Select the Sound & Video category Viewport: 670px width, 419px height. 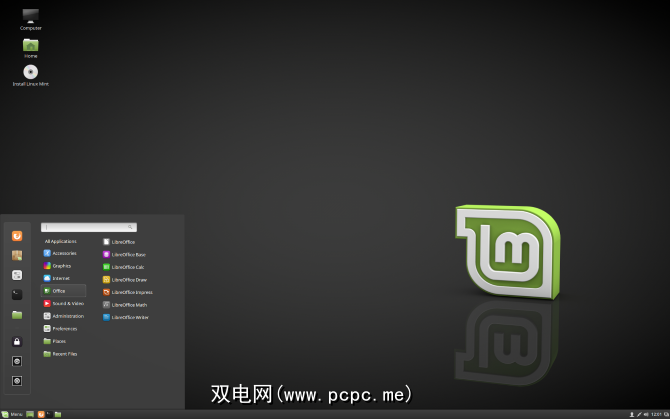coord(64,303)
